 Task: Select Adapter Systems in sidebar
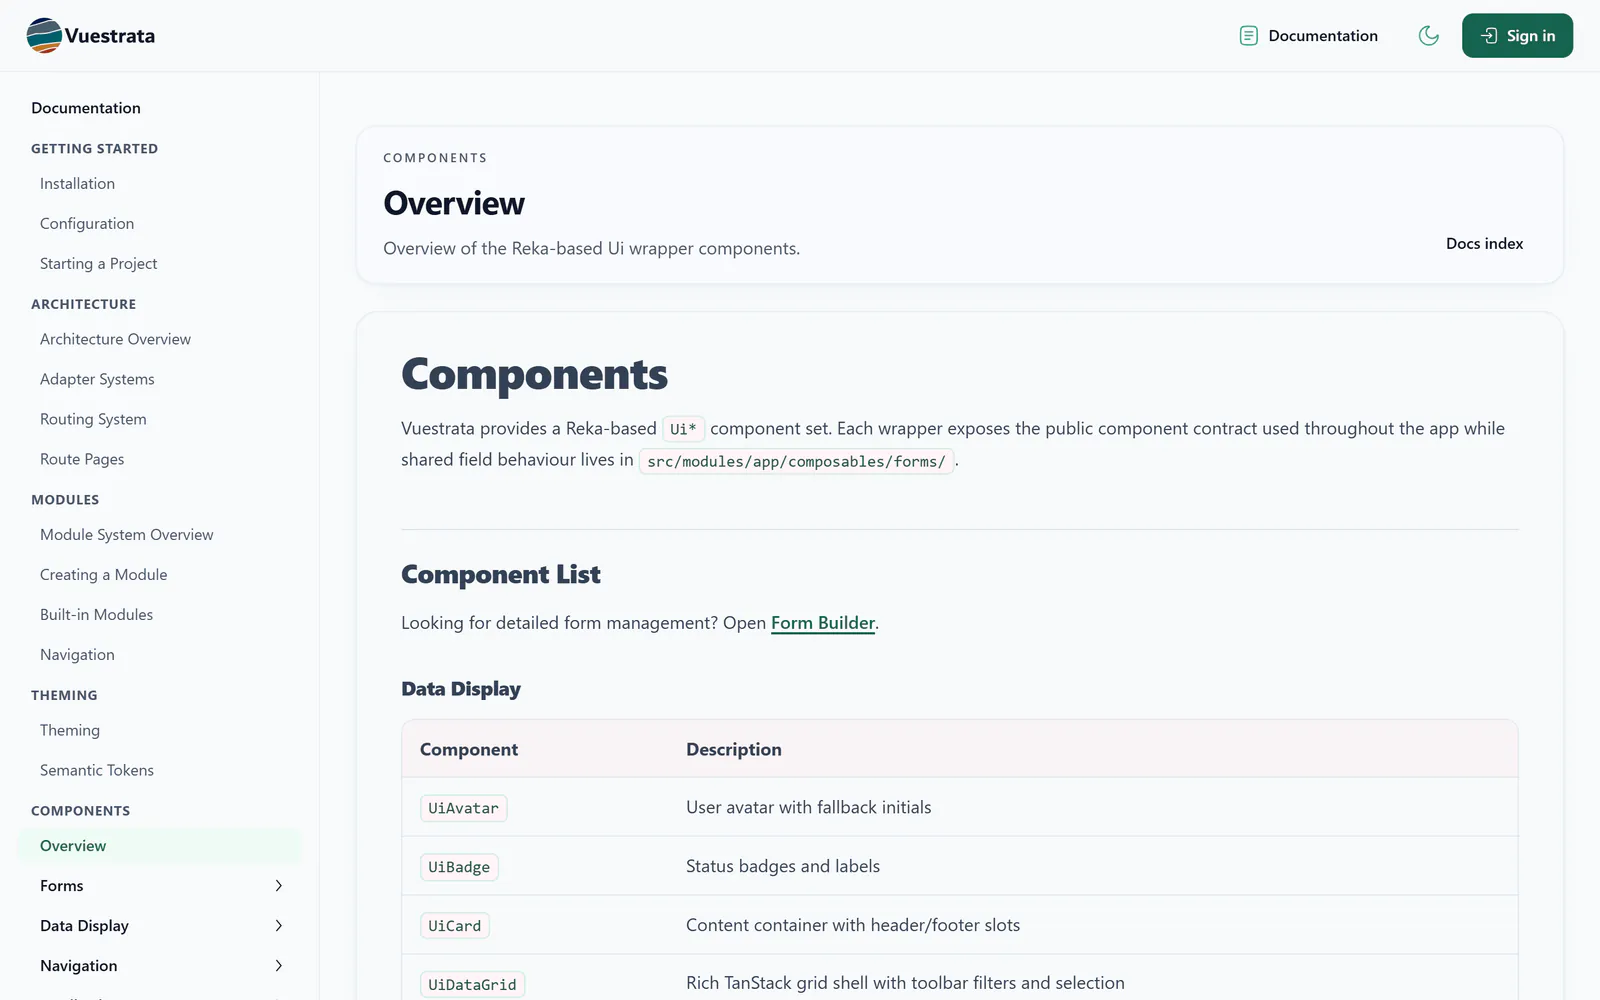pos(97,380)
